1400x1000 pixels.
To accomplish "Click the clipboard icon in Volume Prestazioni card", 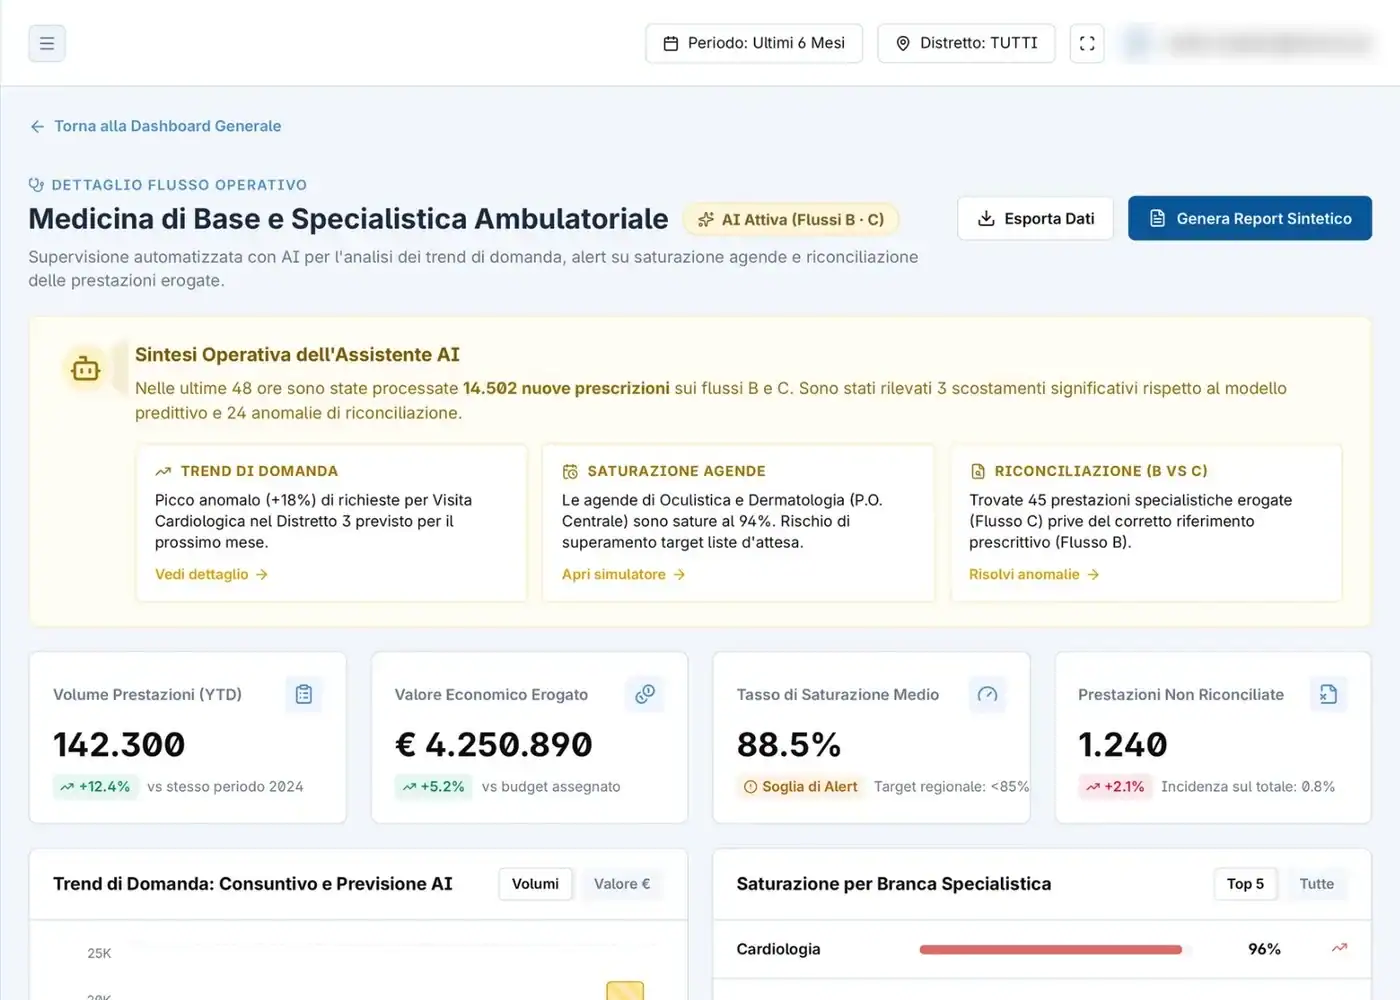I will tap(304, 694).
